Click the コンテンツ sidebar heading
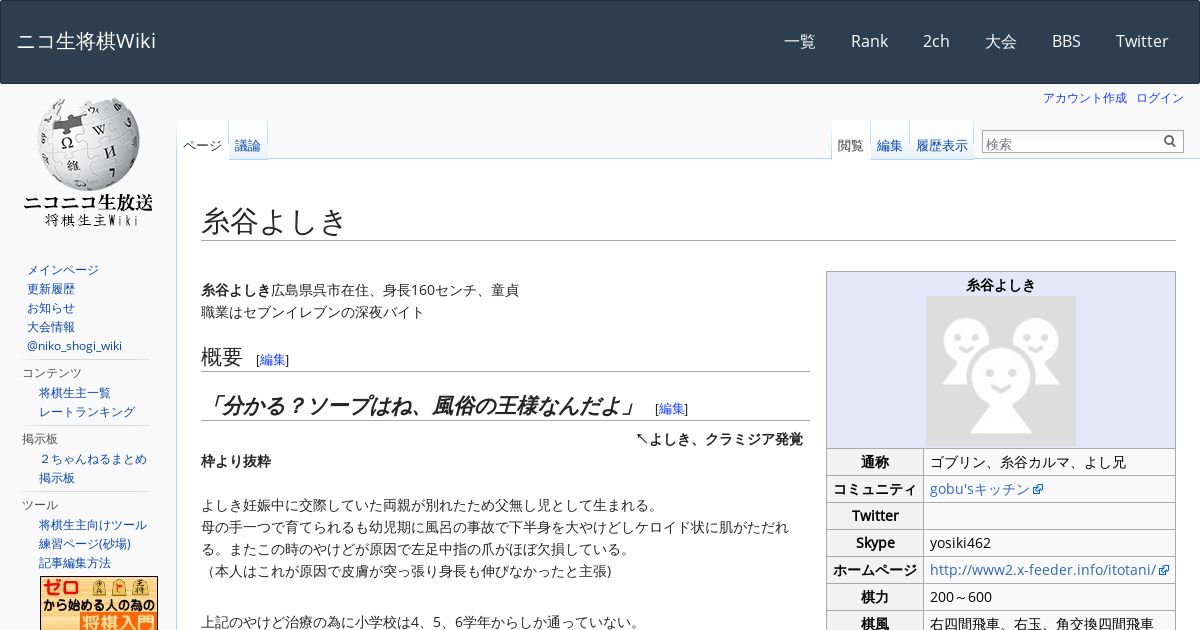This screenshot has width=1200, height=630. point(52,373)
